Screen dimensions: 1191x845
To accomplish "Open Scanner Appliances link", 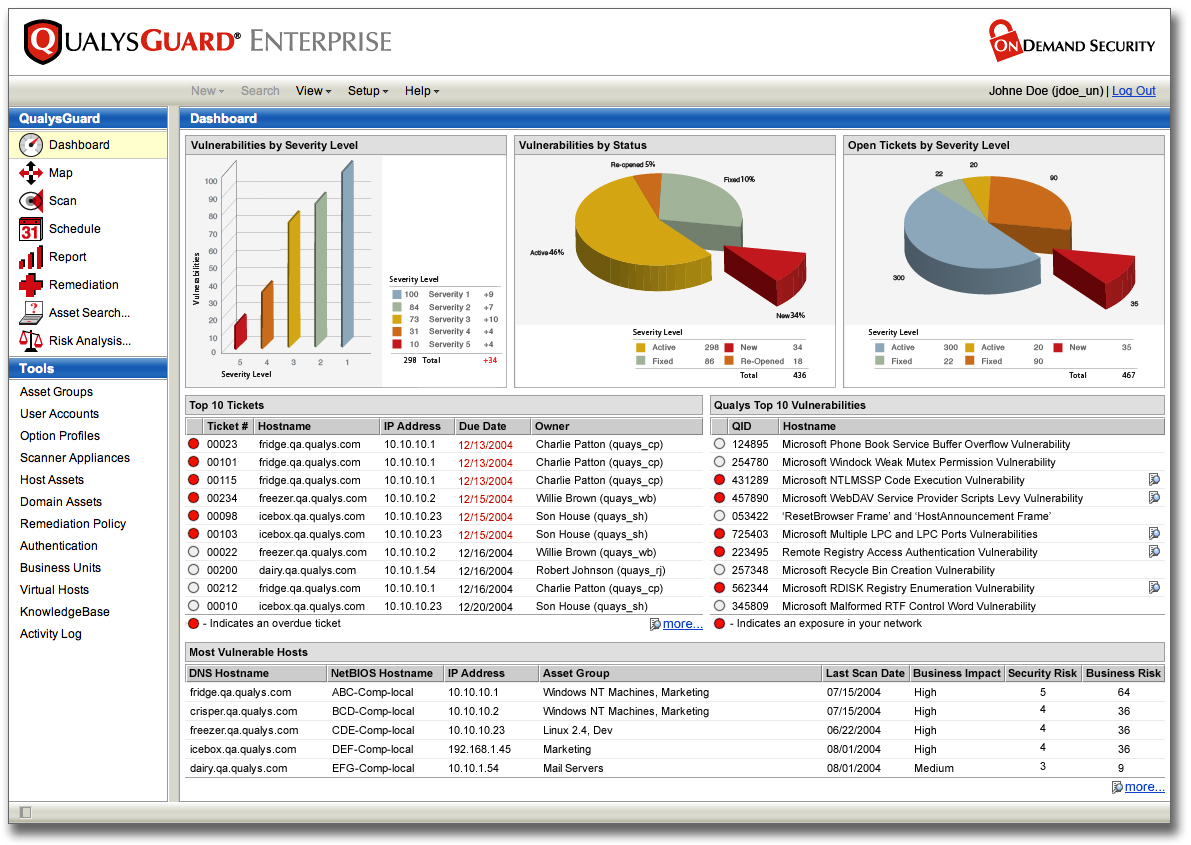I will point(74,458).
